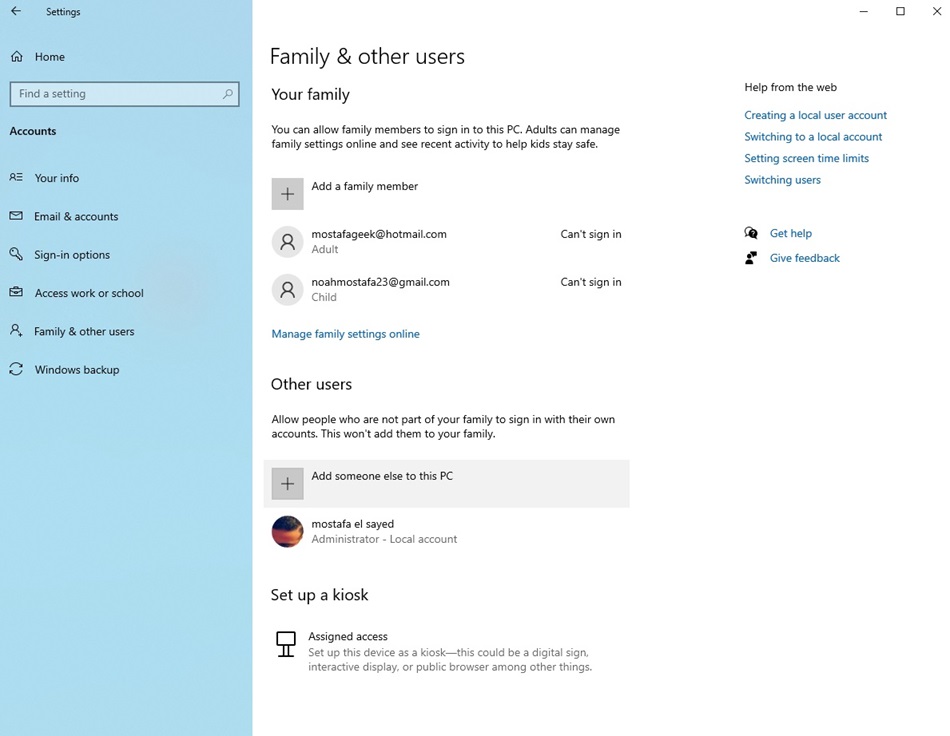Screen dimensions: 950x736
Task: Click the Get help icon
Action: pyautogui.click(x=751, y=232)
